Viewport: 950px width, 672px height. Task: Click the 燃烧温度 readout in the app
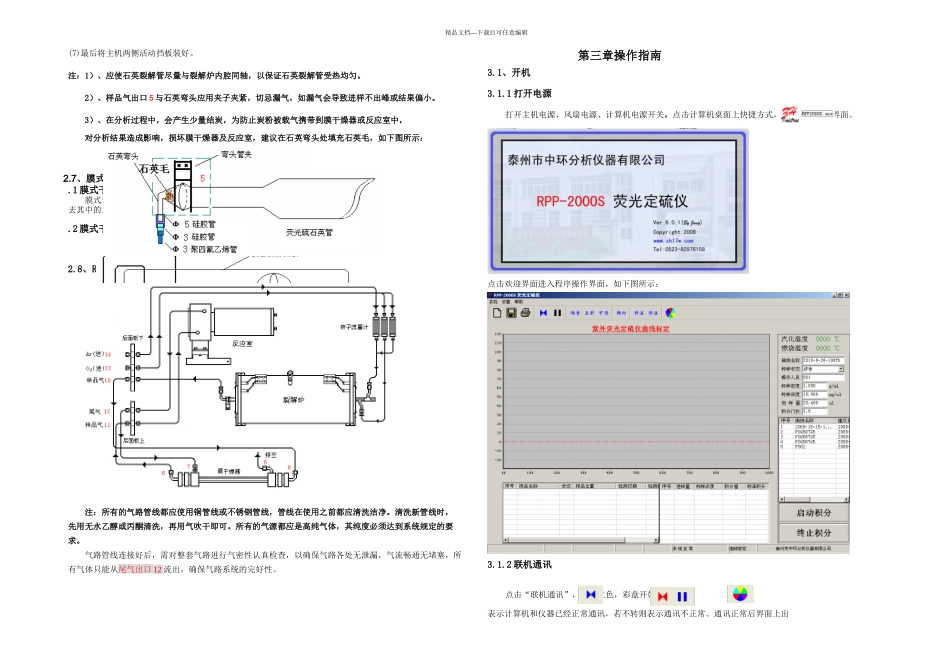point(811,348)
